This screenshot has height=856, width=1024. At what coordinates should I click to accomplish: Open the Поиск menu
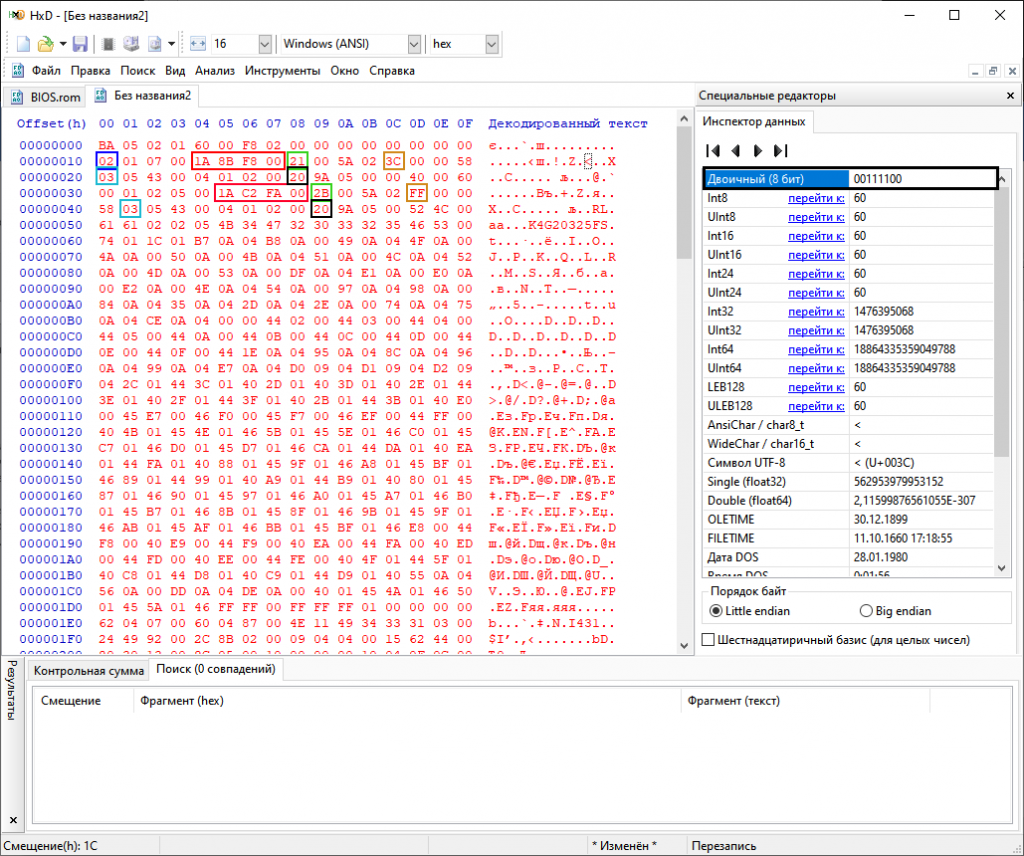pyautogui.click(x=138, y=71)
